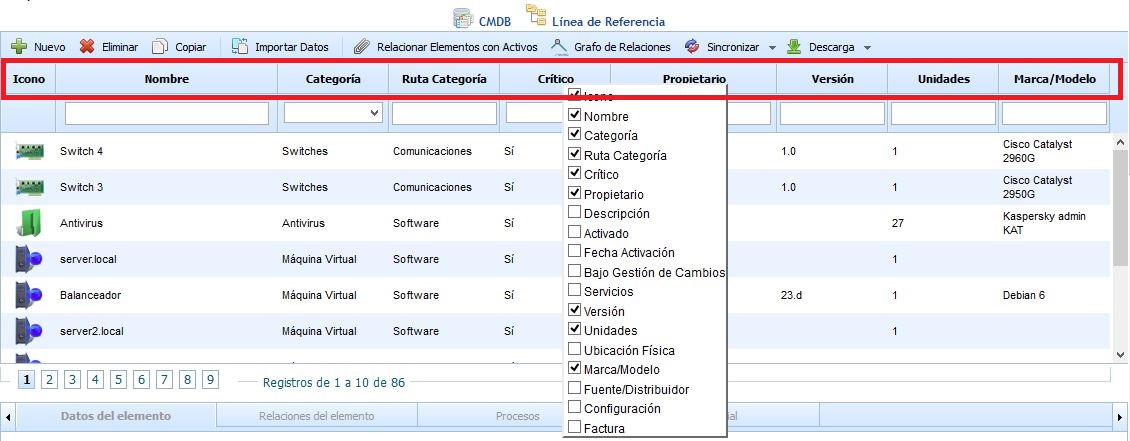Image resolution: width=1130 pixels, height=441 pixels.
Task: Sort by the Nombre column header
Action: click(x=166, y=79)
